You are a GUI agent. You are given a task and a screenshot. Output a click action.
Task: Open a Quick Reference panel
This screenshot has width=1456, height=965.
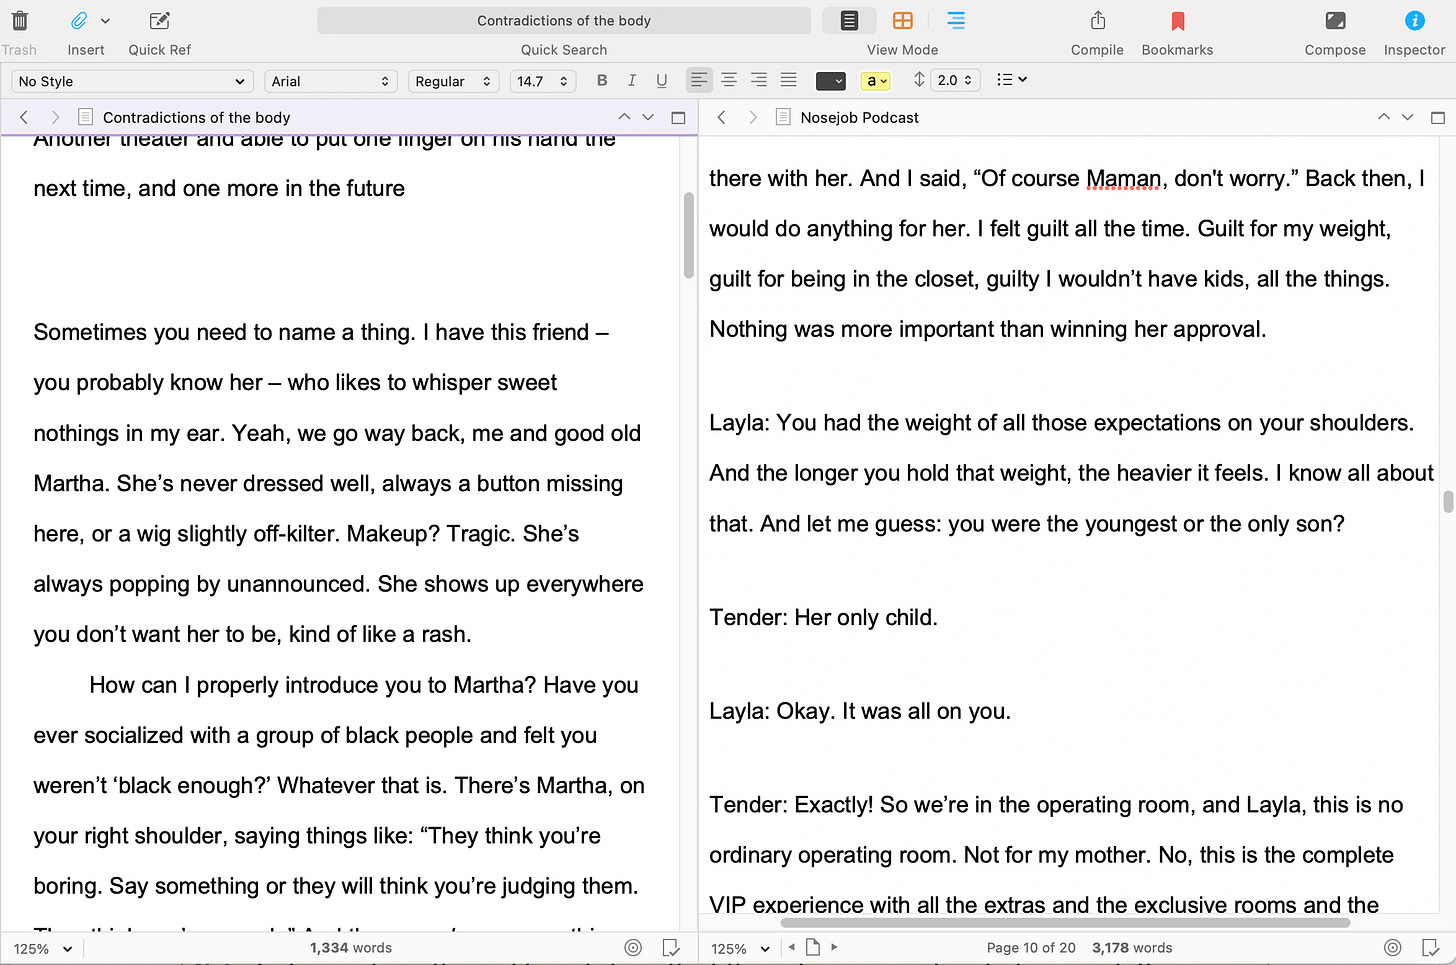pyautogui.click(x=158, y=20)
